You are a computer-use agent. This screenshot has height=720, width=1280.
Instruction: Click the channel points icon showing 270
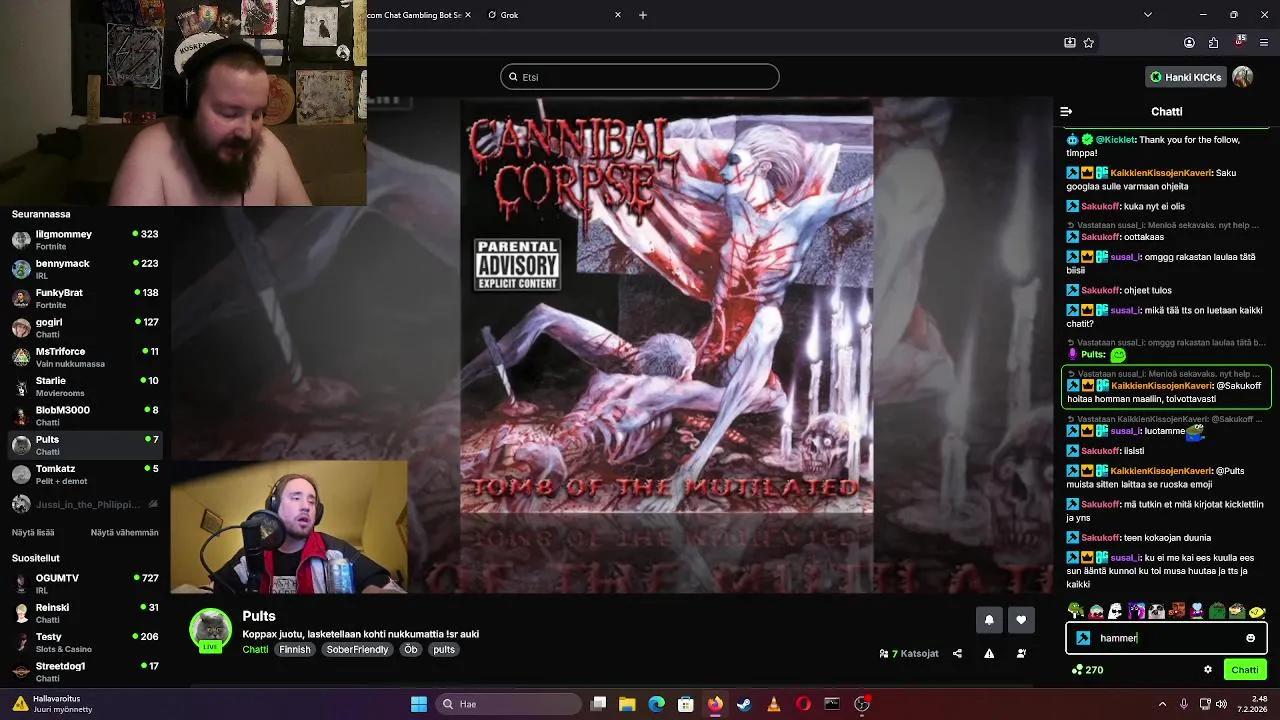1077,670
